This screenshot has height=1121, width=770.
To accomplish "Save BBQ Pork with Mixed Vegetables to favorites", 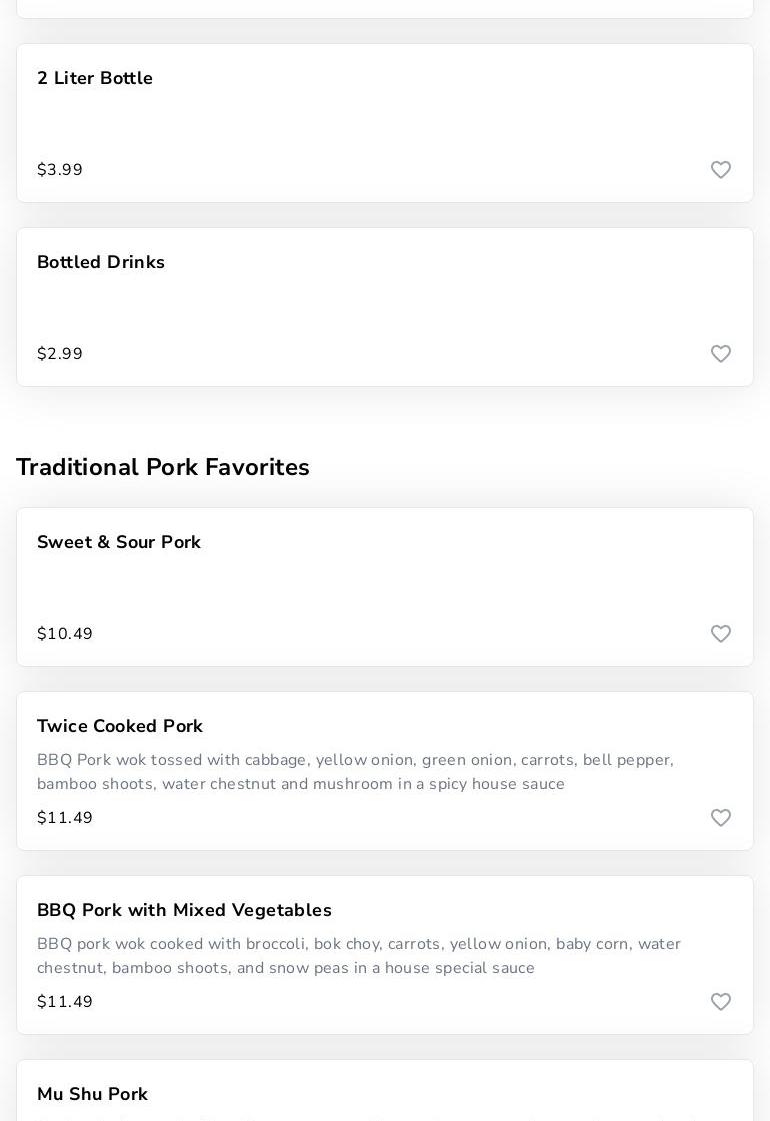I will point(721,1002).
